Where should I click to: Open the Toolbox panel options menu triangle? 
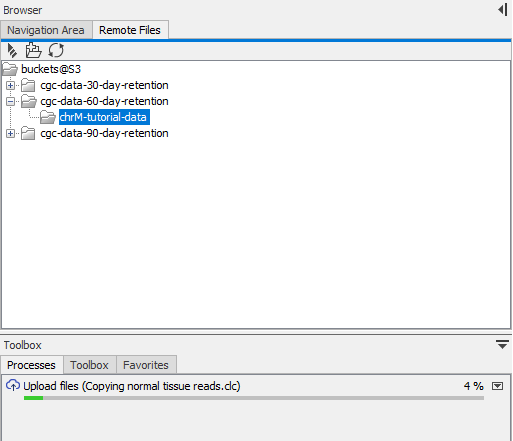502,344
